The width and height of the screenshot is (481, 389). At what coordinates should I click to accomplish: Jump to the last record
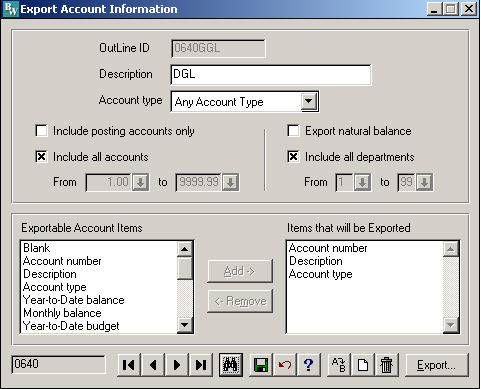(201, 365)
